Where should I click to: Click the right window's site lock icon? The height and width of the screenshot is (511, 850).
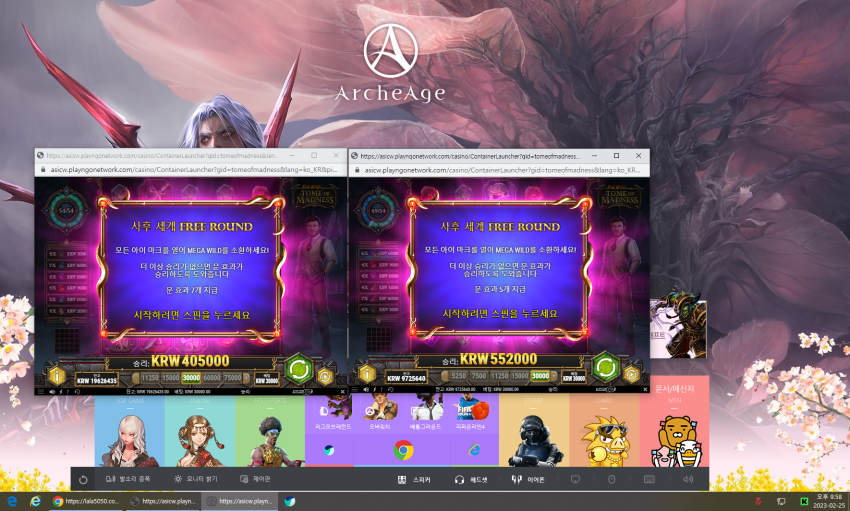pyautogui.click(x=356, y=170)
